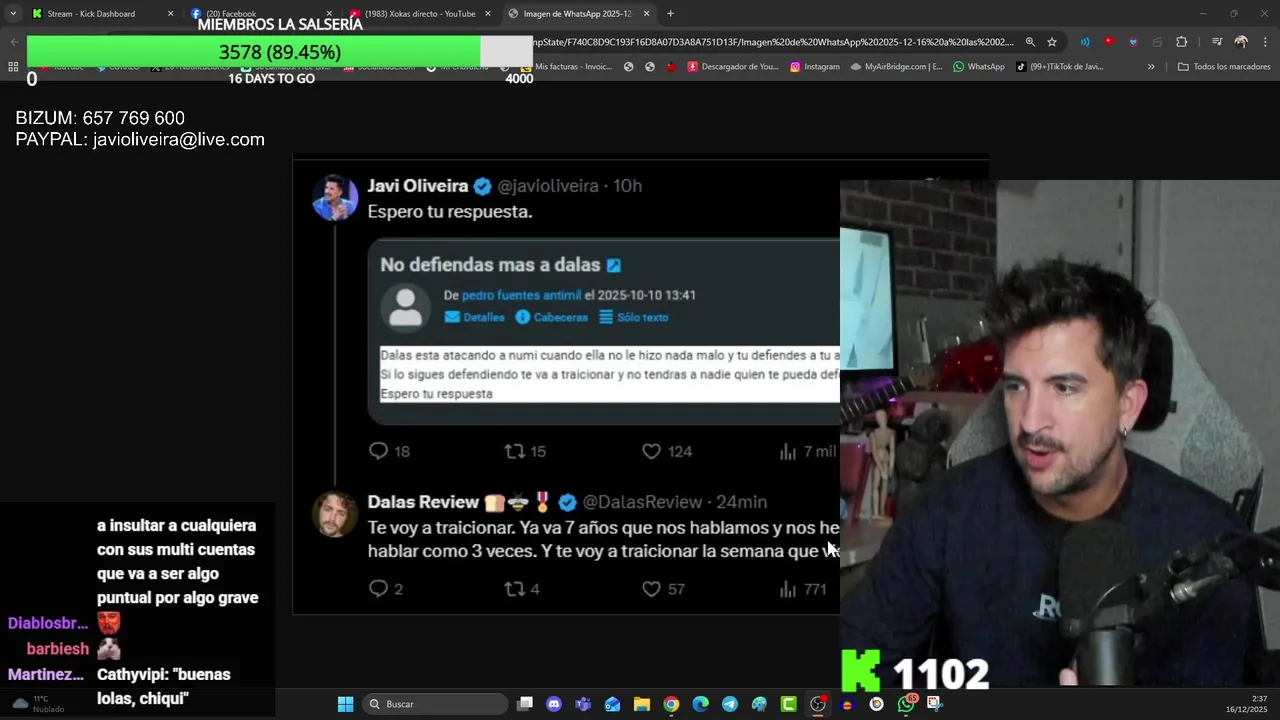Click the Javi Oliveira display name
Image resolution: width=1280 pixels, height=720 pixels.
tap(418, 186)
